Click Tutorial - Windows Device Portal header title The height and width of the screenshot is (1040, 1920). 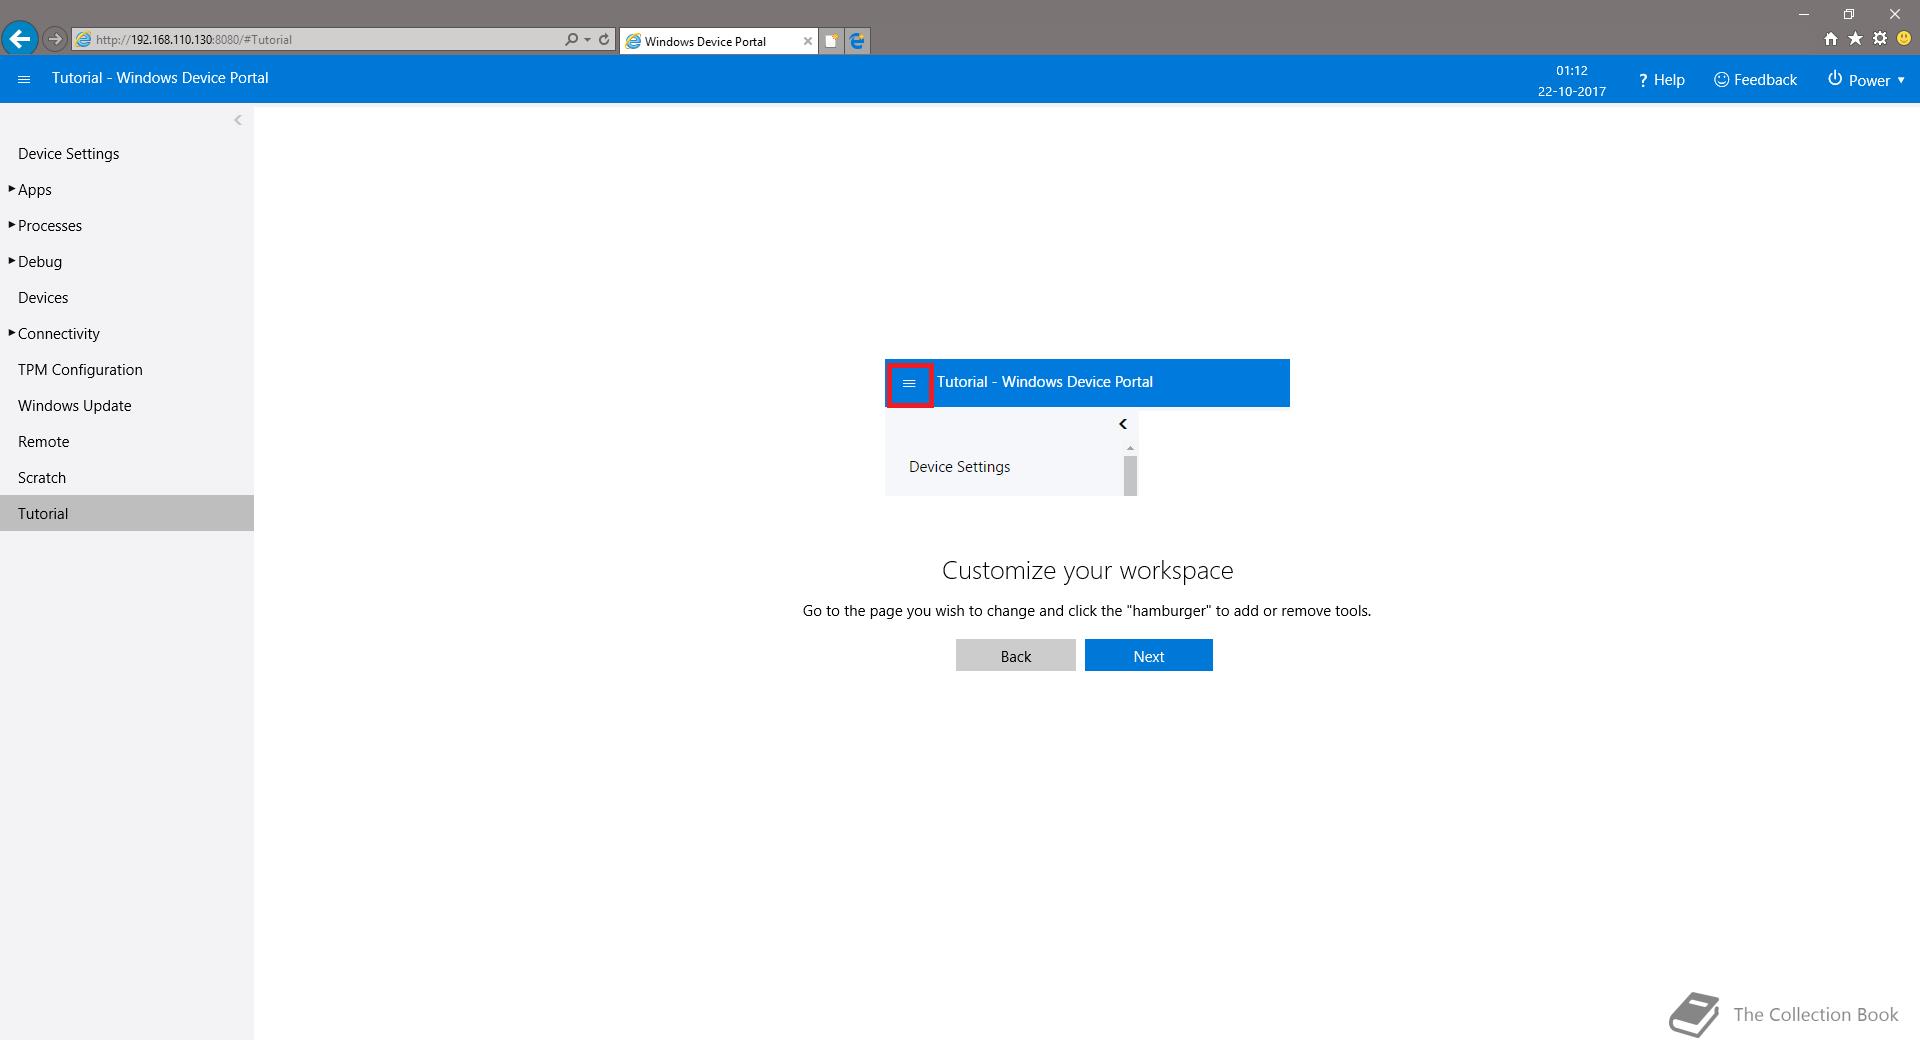160,78
